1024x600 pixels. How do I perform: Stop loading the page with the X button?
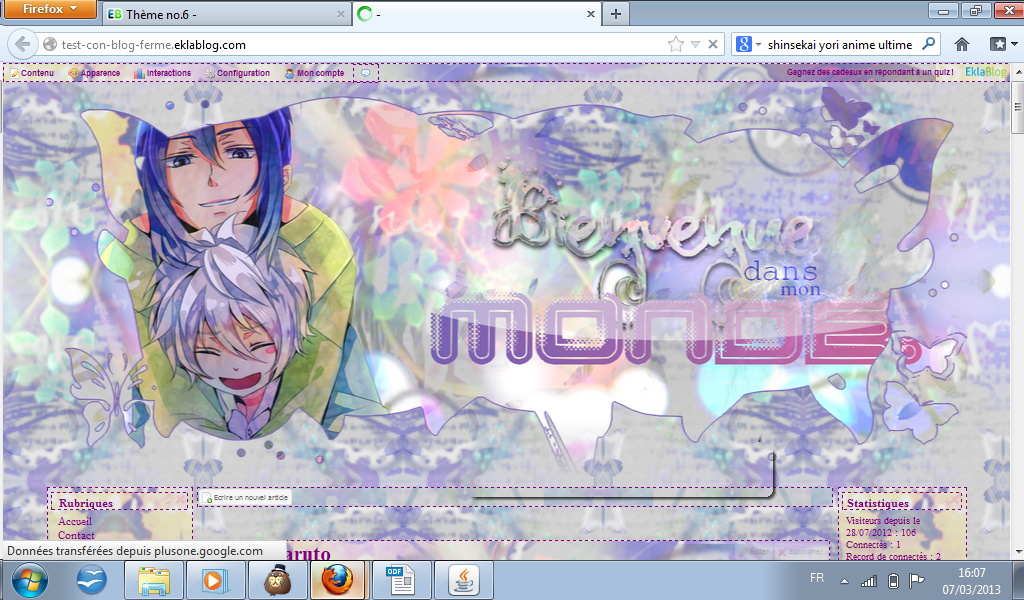coord(713,44)
